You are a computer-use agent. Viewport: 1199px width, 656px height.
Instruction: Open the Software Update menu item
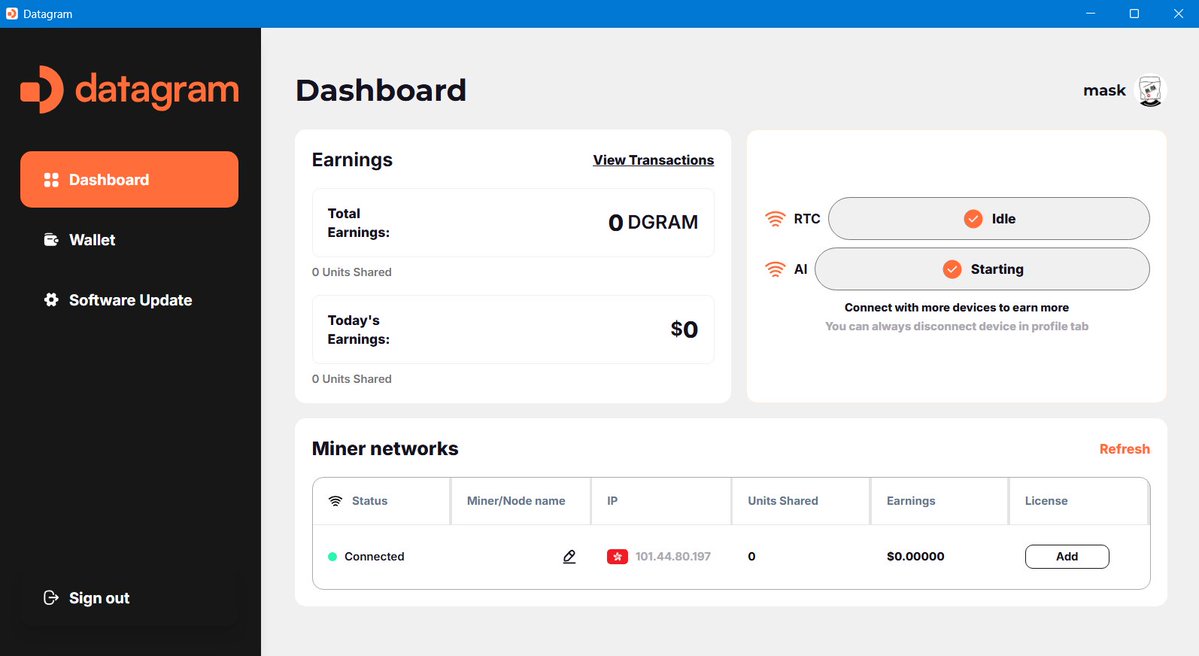tap(129, 300)
